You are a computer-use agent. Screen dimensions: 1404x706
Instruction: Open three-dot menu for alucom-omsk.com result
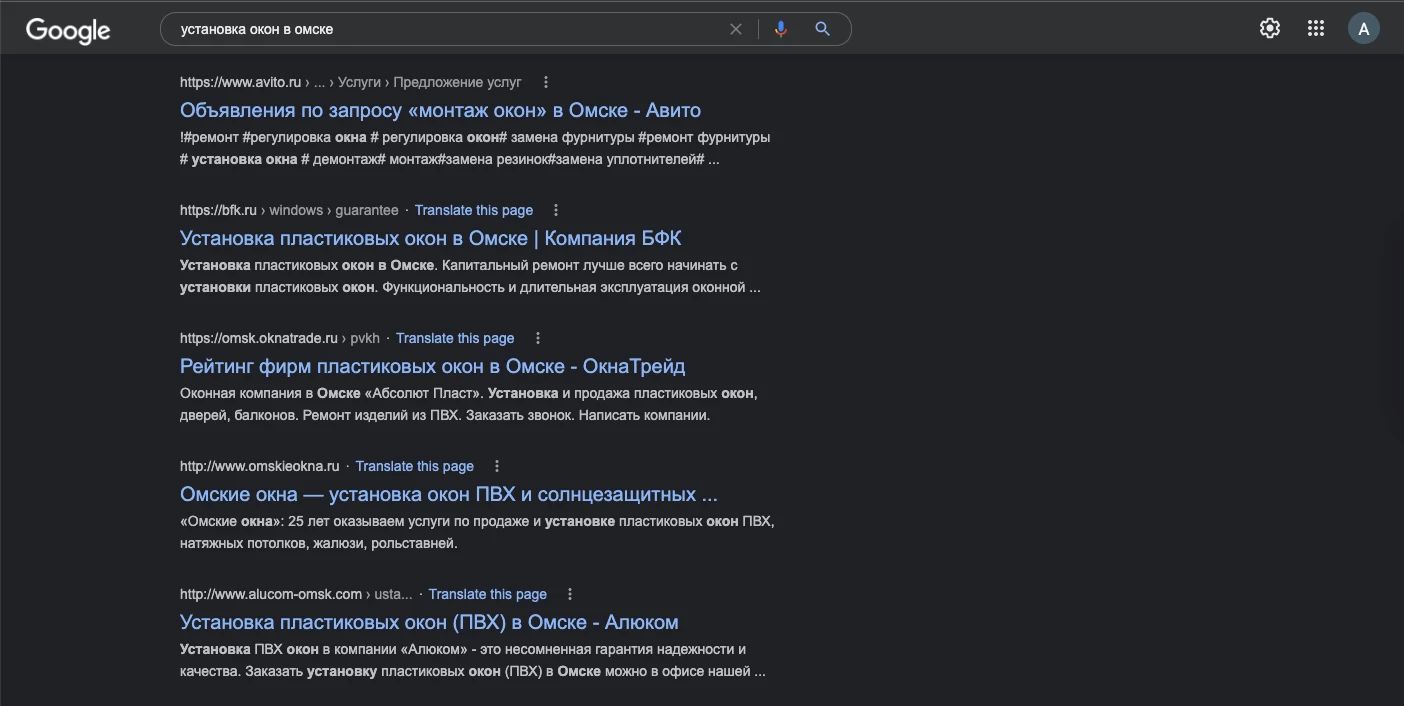[570, 594]
